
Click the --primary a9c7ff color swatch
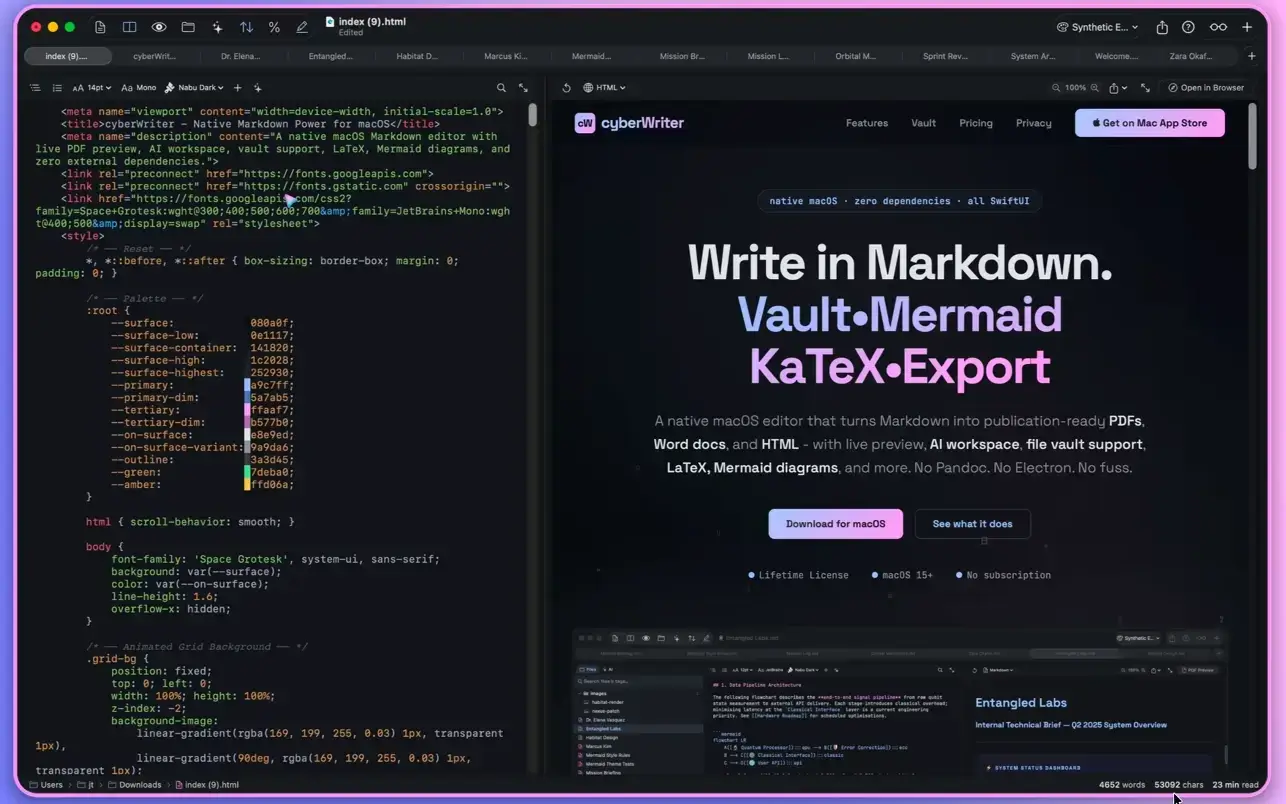pyautogui.click(x=247, y=385)
